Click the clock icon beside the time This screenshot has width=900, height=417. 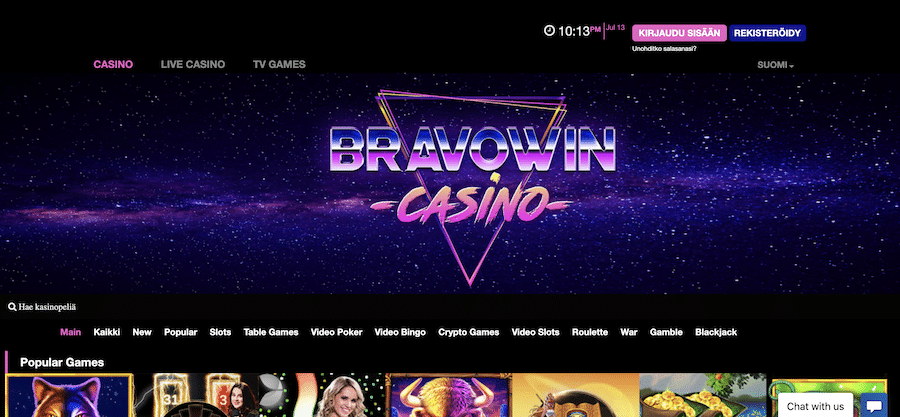tap(549, 30)
